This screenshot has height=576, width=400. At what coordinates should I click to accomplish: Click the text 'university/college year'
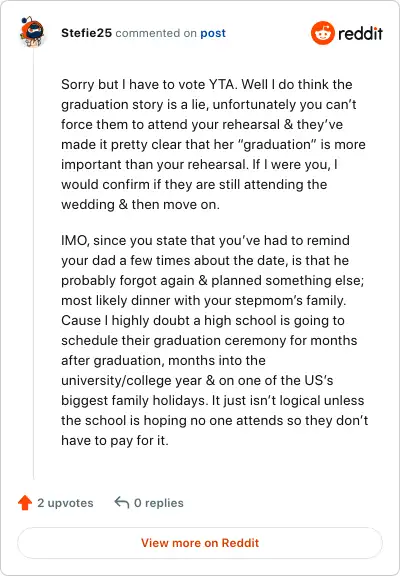coord(131,381)
